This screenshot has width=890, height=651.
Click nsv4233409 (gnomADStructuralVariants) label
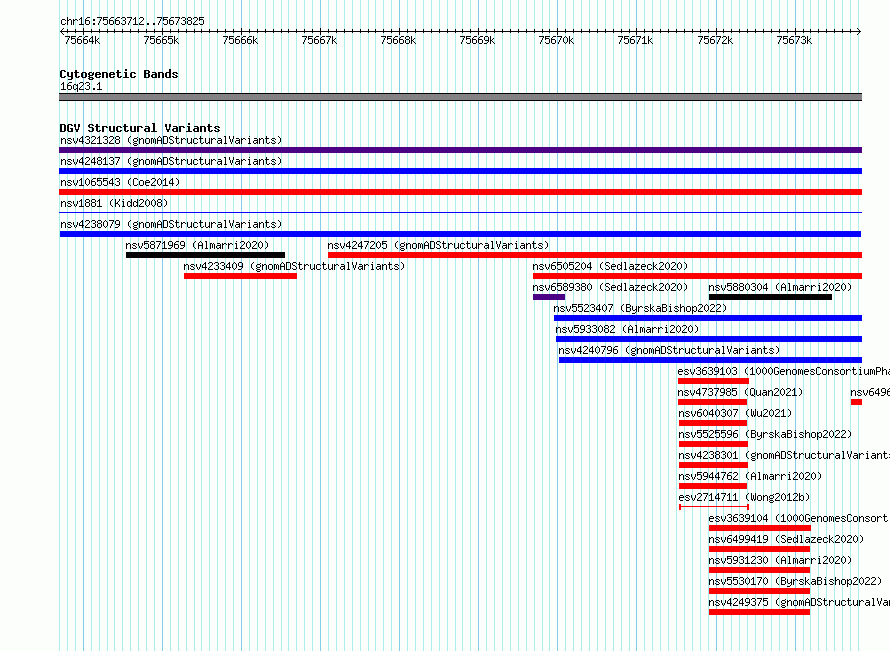click(294, 266)
